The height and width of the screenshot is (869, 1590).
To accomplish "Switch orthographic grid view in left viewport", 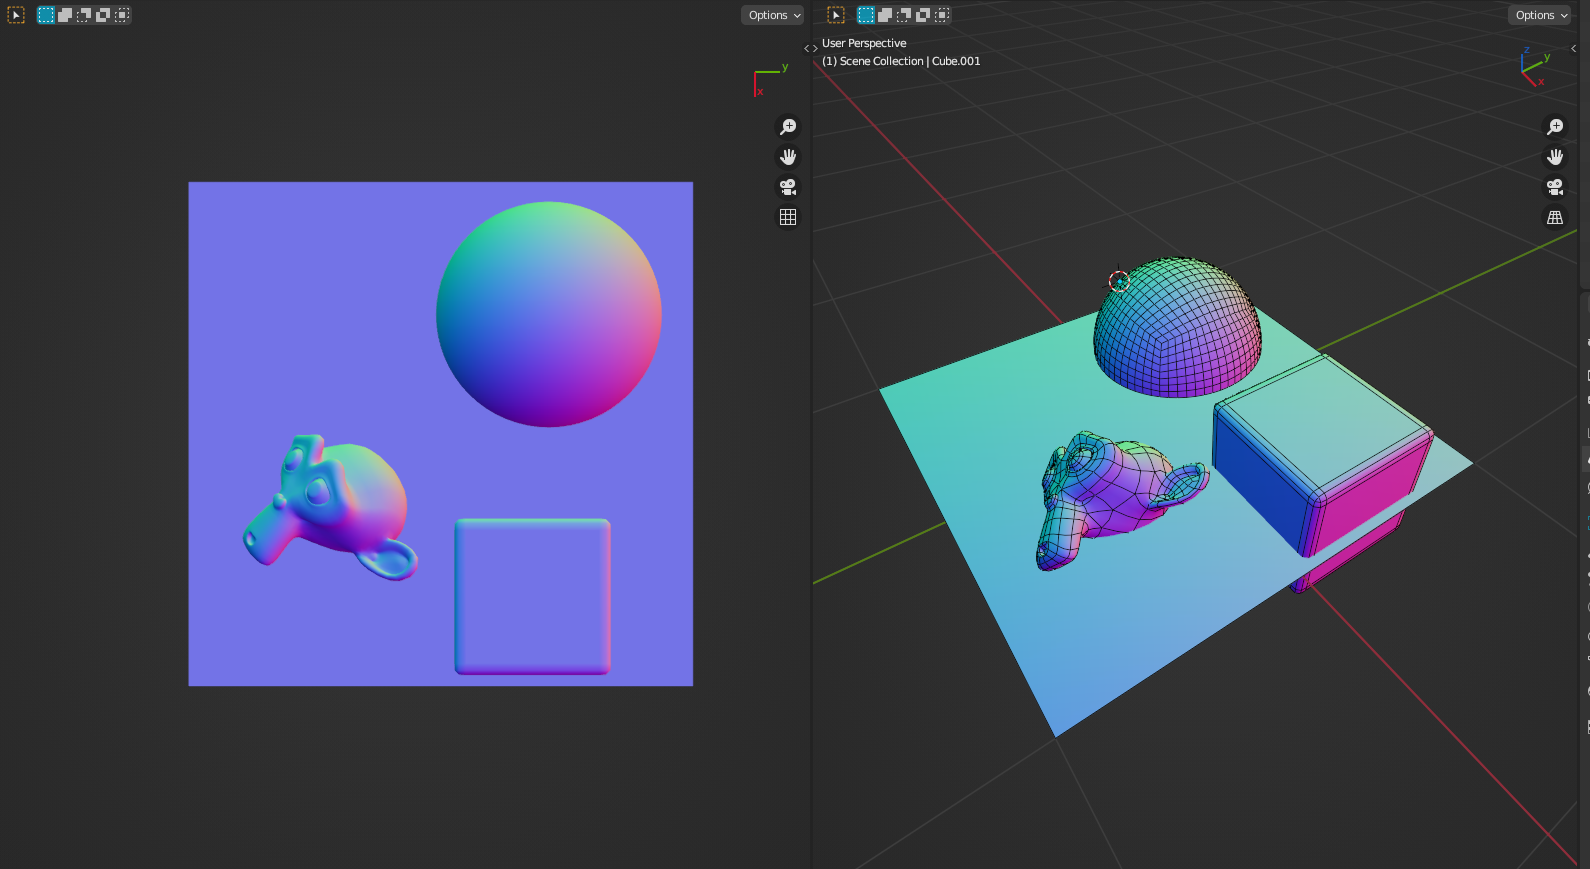I will click(x=788, y=217).
